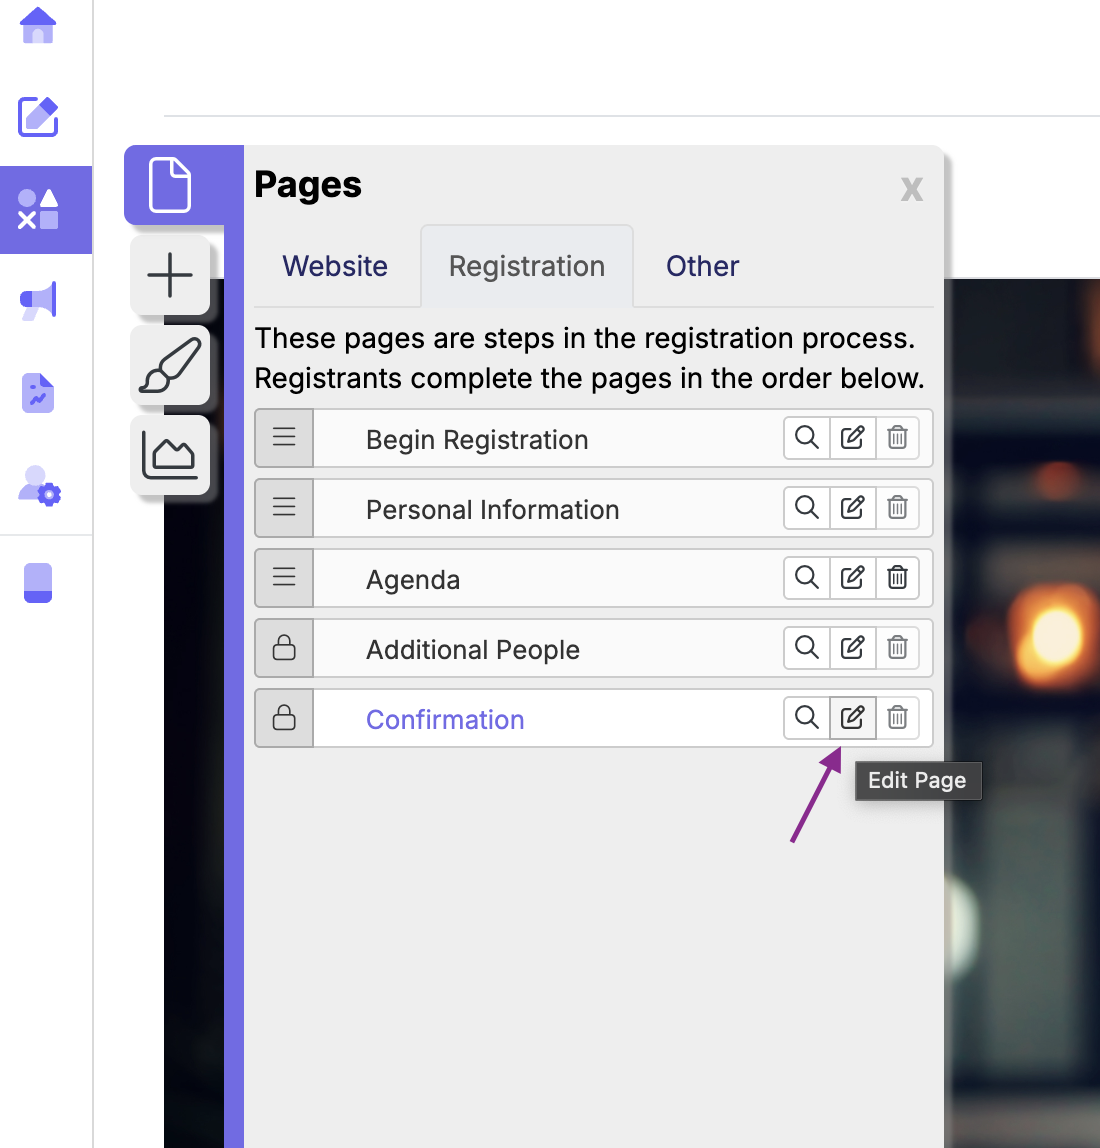Viewport: 1100px width, 1148px height.
Task: Click the Additional People lock icon
Action: [284, 647]
